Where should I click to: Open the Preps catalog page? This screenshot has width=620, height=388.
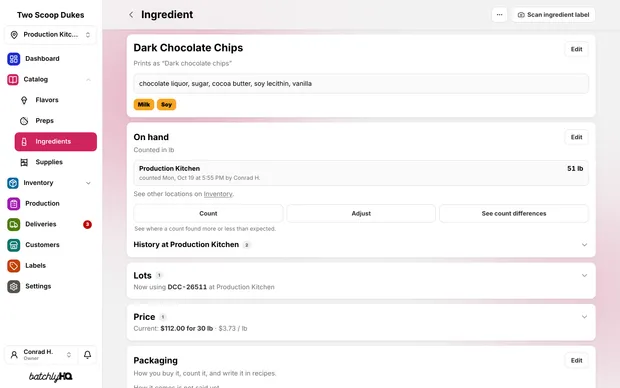pos(56,121)
